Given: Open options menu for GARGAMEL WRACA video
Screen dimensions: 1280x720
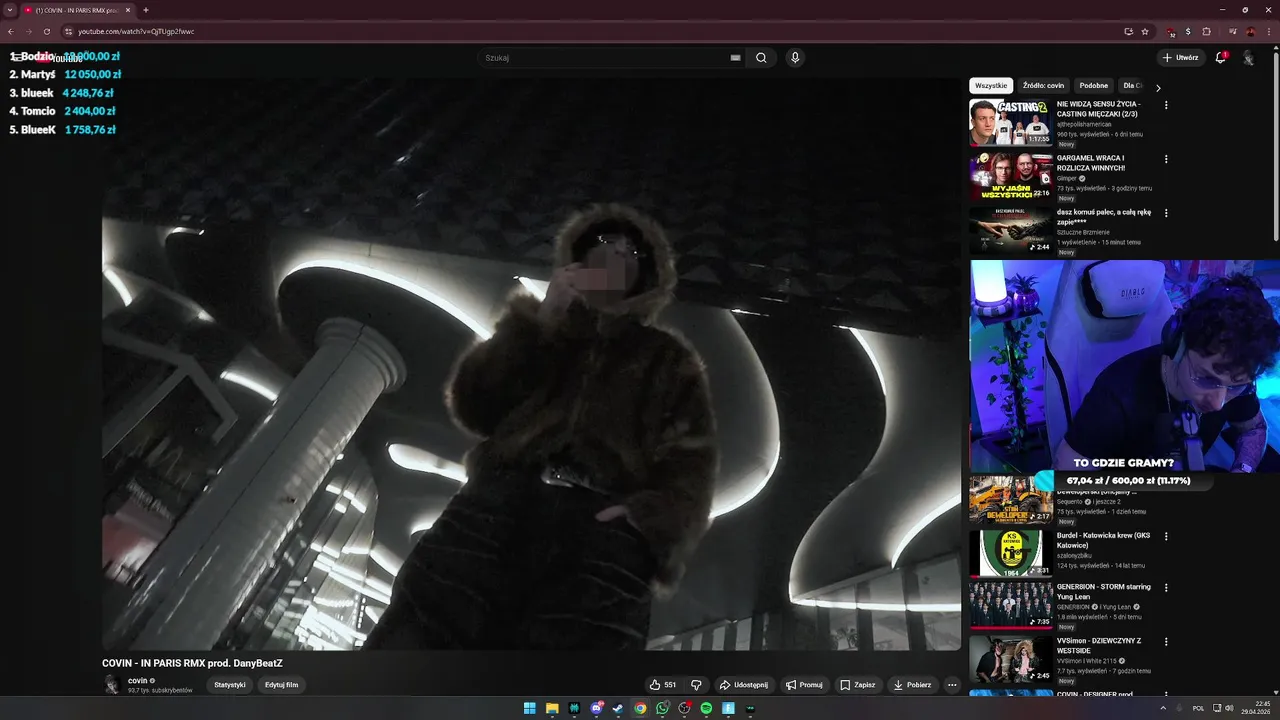Looking at the screenshot, I should tap(1166, 159).
